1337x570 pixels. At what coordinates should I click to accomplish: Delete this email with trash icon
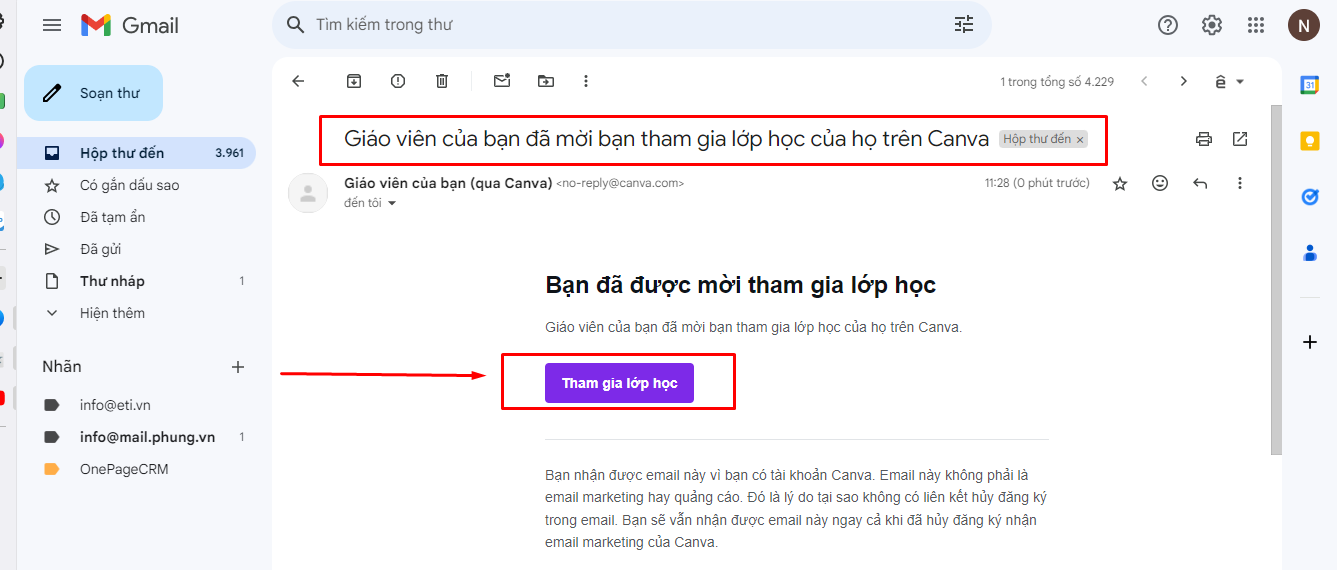click(442, 81)
